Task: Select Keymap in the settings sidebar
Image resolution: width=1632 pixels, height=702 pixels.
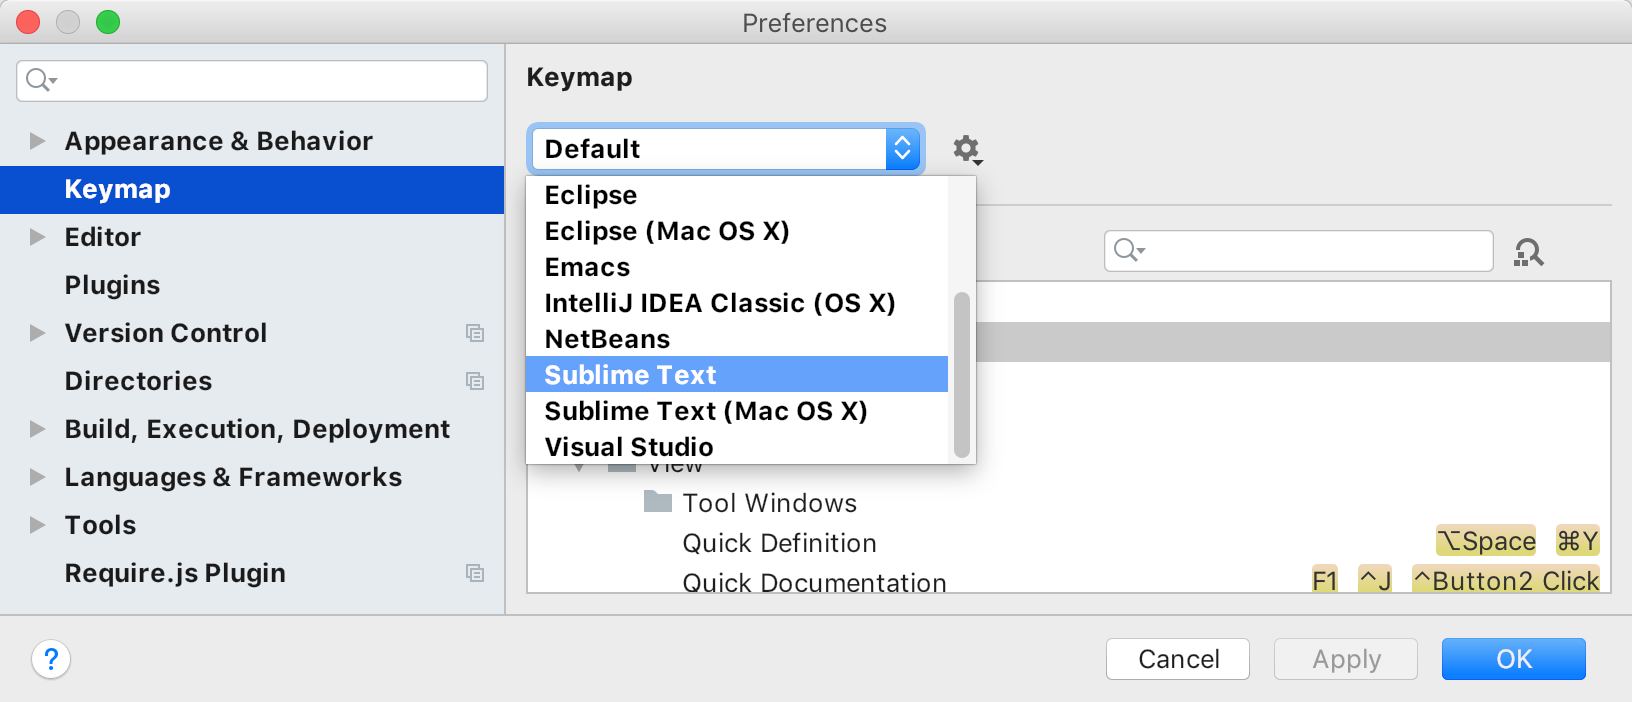Action: (x=252, y=189)
